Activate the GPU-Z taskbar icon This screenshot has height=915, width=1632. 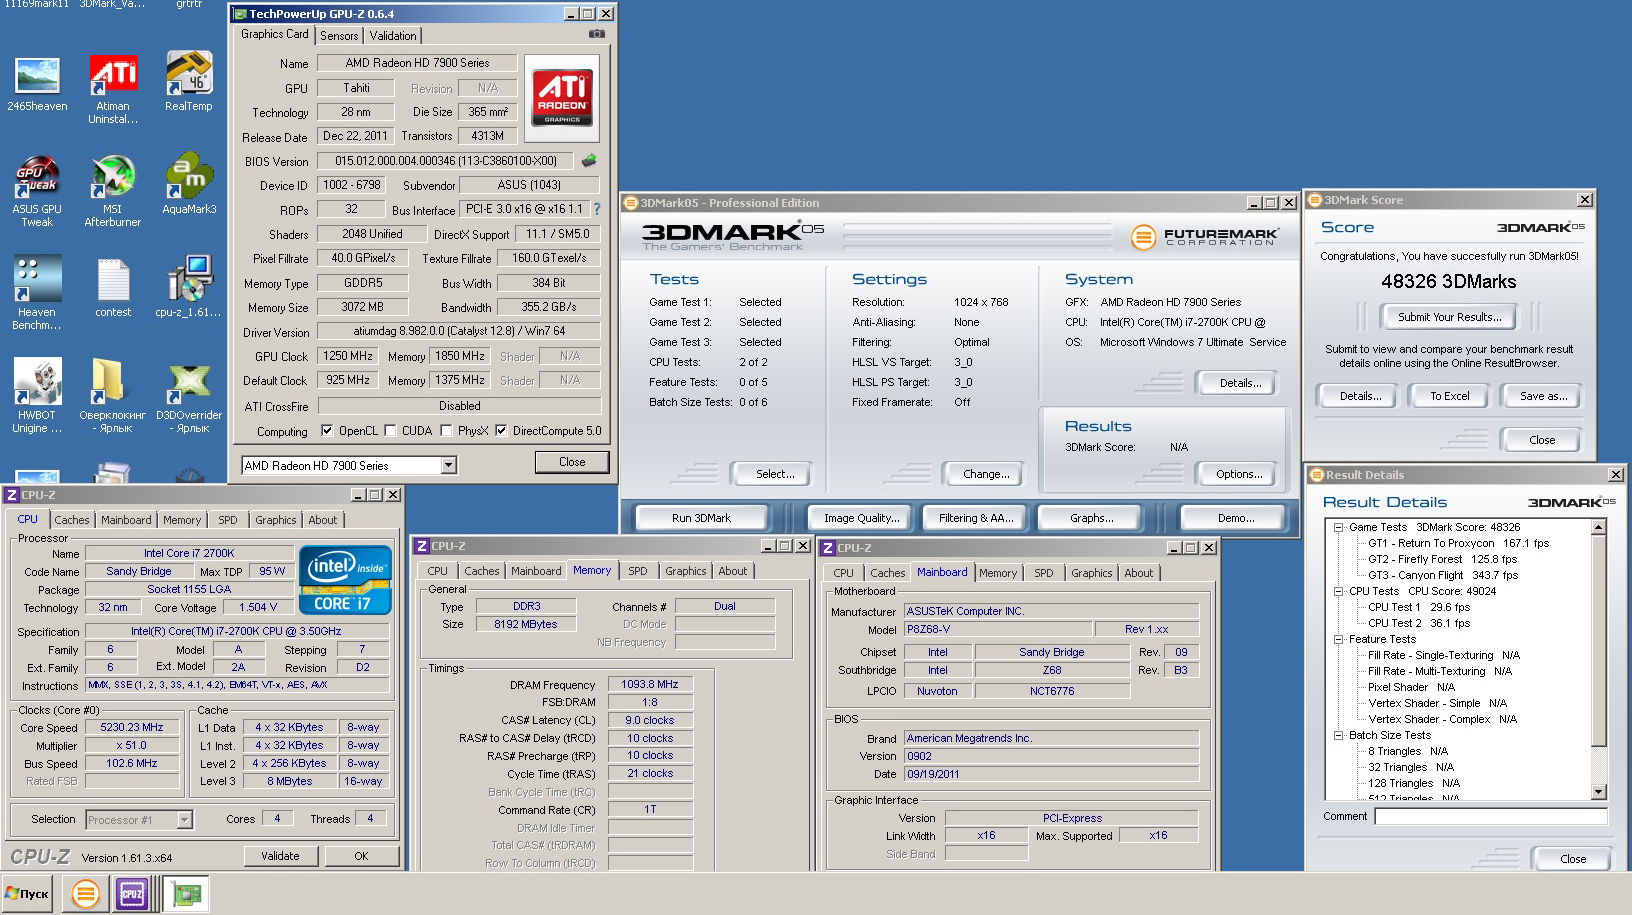tap(186, 894)
